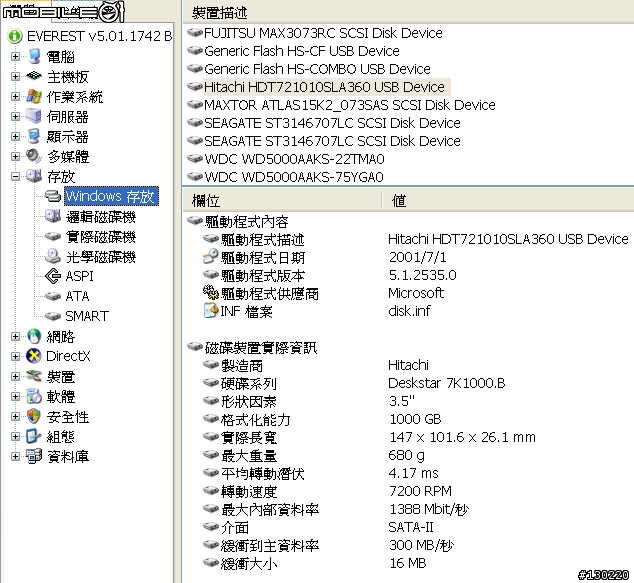Open the 光學磁碟機 tree item
Viewport: 634px width, 583px height.
[x=101, y=257]
